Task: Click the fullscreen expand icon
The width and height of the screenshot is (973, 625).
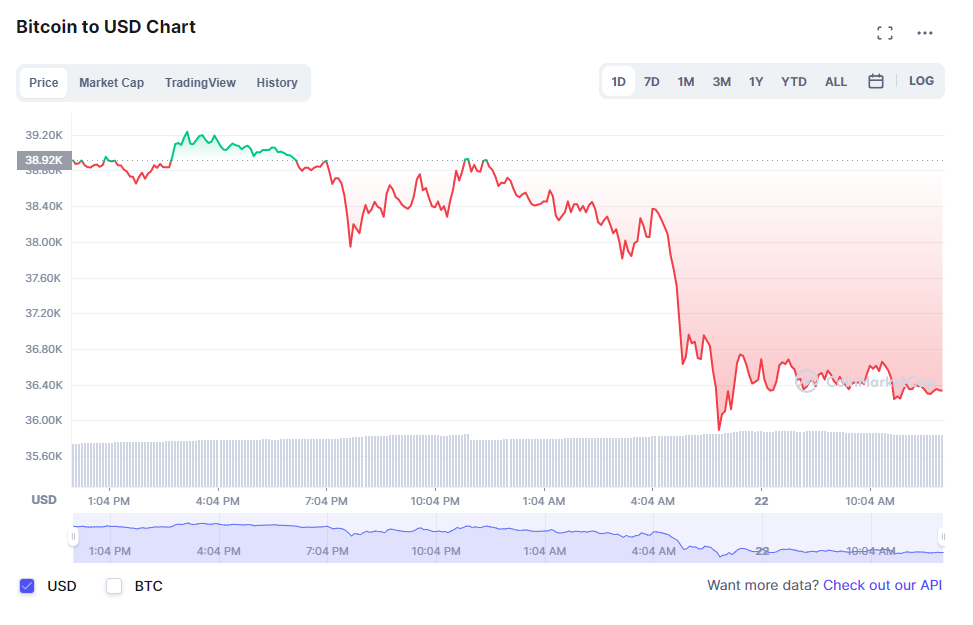Action: 884,33
